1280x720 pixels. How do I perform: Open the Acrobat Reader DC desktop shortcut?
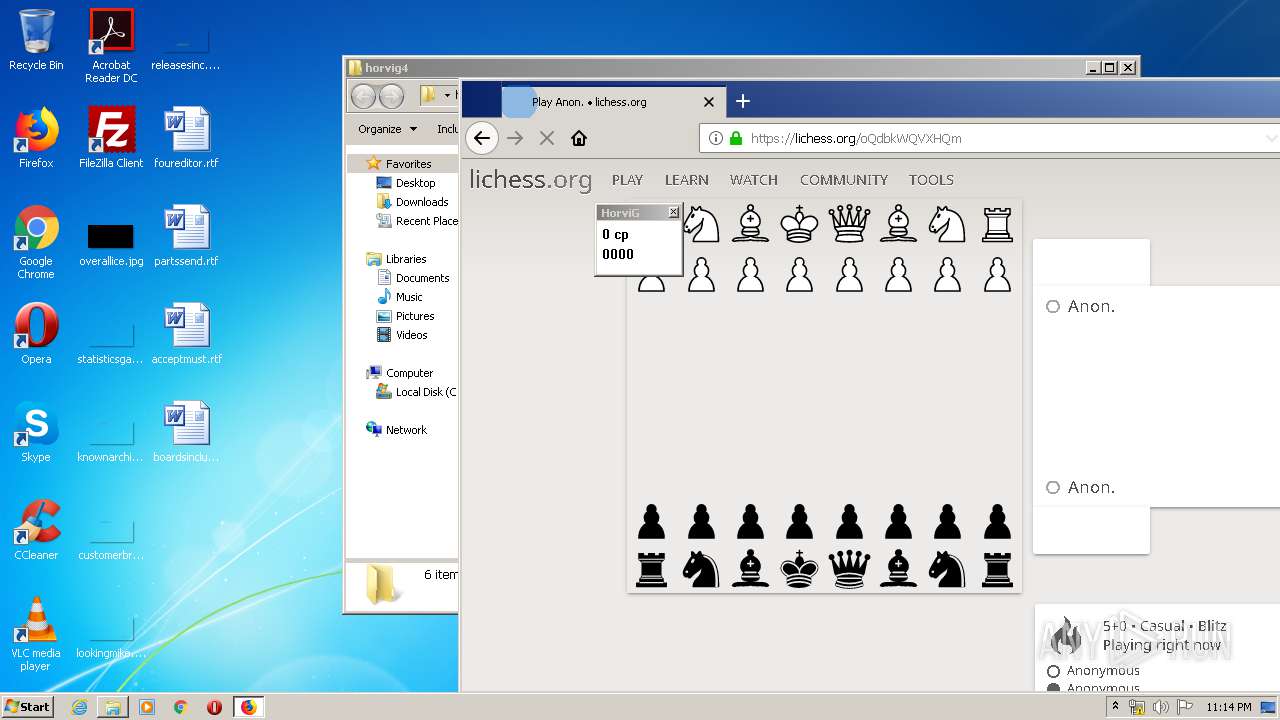111,46
